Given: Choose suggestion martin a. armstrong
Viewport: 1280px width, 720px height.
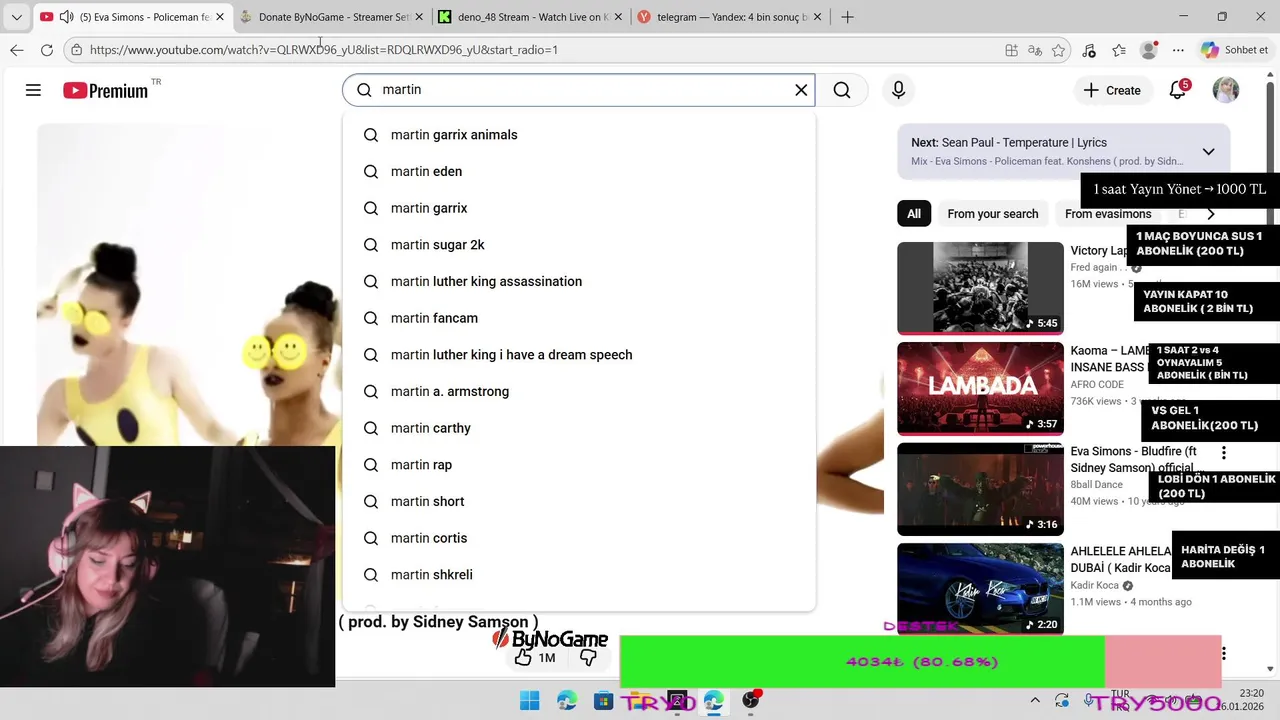Looking at the screenshot, I should [x=579, y=392].
